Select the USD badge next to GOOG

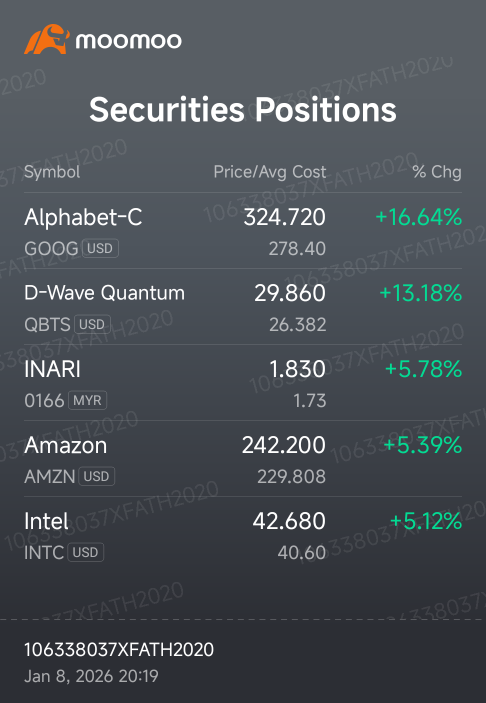click(100, 248)
